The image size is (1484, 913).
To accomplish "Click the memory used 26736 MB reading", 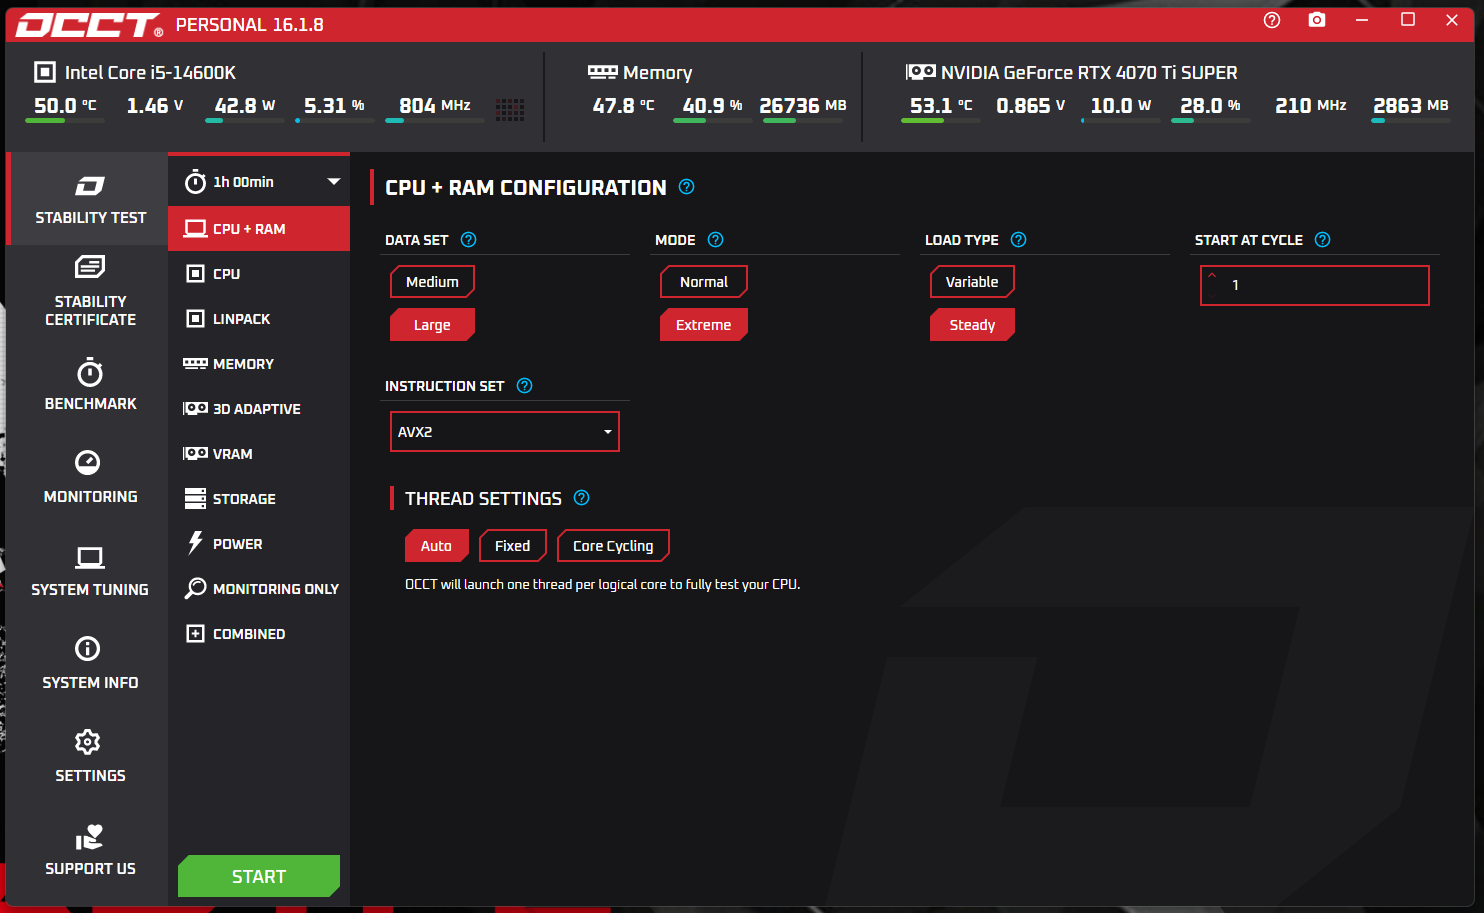I will point(803,106).
